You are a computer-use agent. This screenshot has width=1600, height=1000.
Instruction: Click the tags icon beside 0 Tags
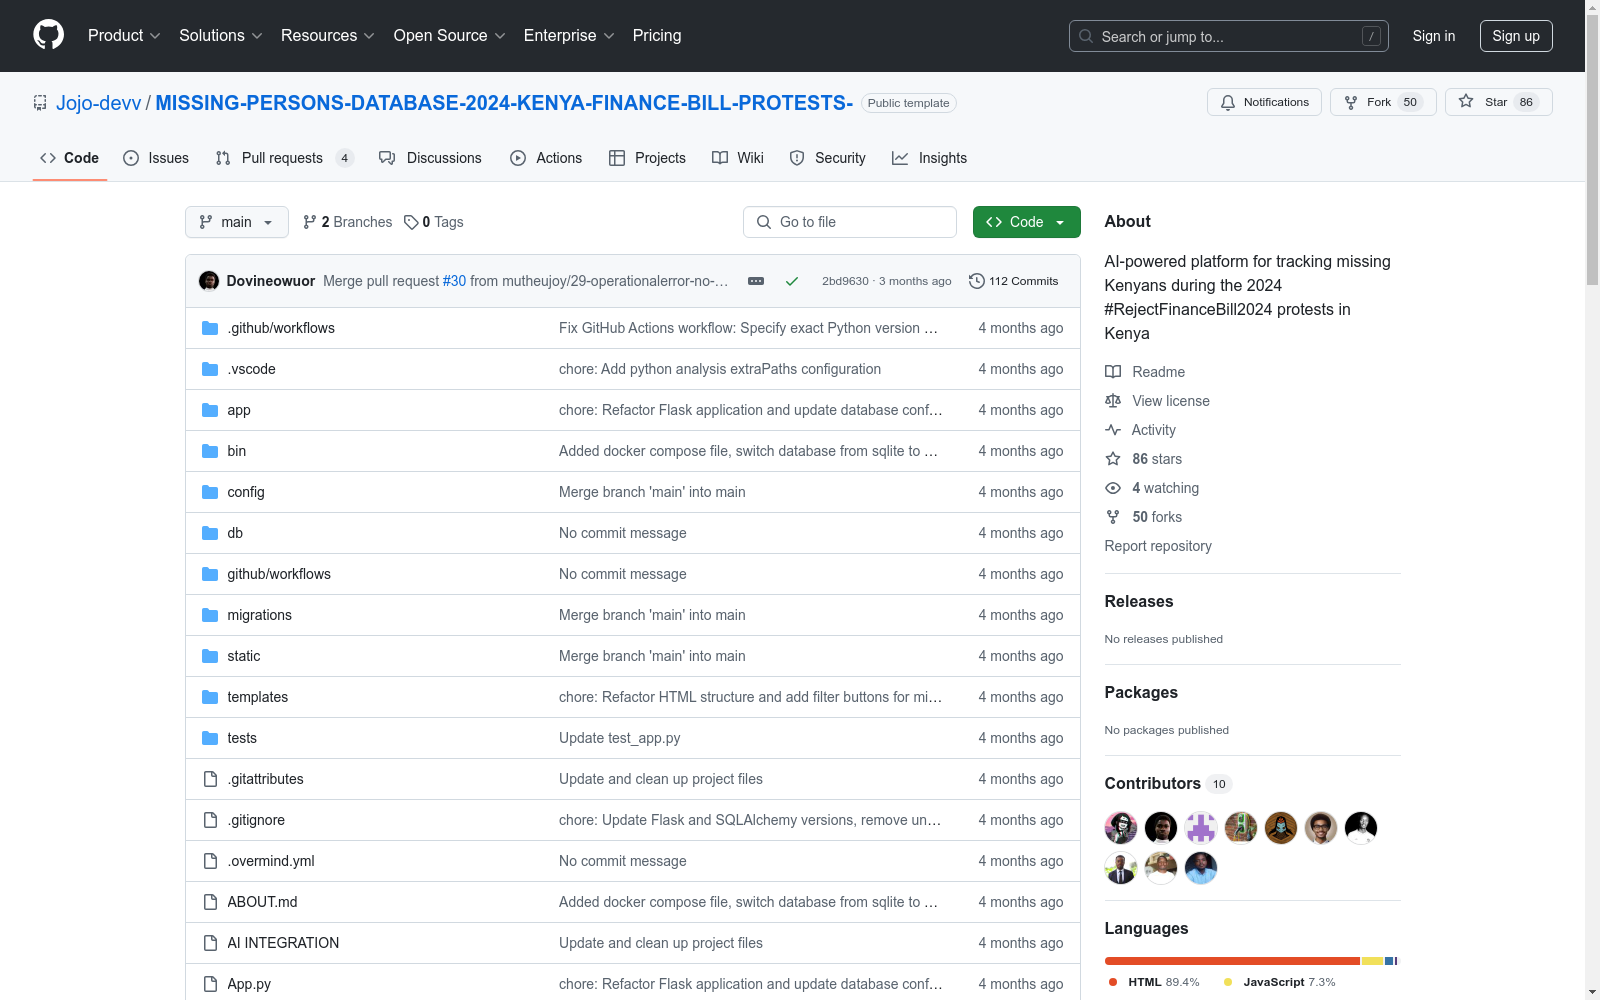pos(411,222)
